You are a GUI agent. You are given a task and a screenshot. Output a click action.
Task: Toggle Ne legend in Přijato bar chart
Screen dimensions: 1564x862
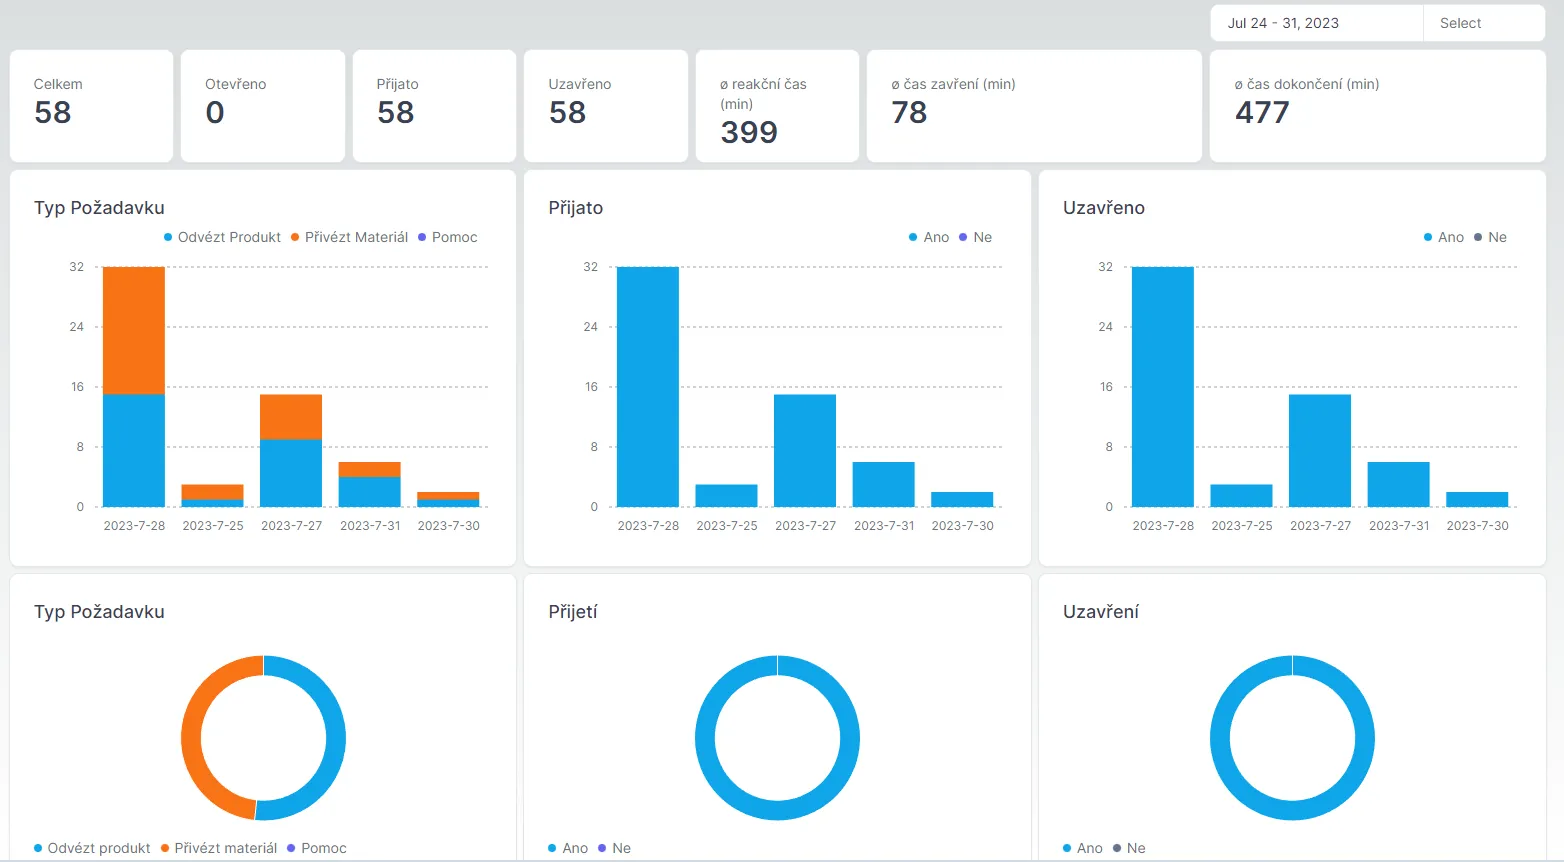(975, 237)
